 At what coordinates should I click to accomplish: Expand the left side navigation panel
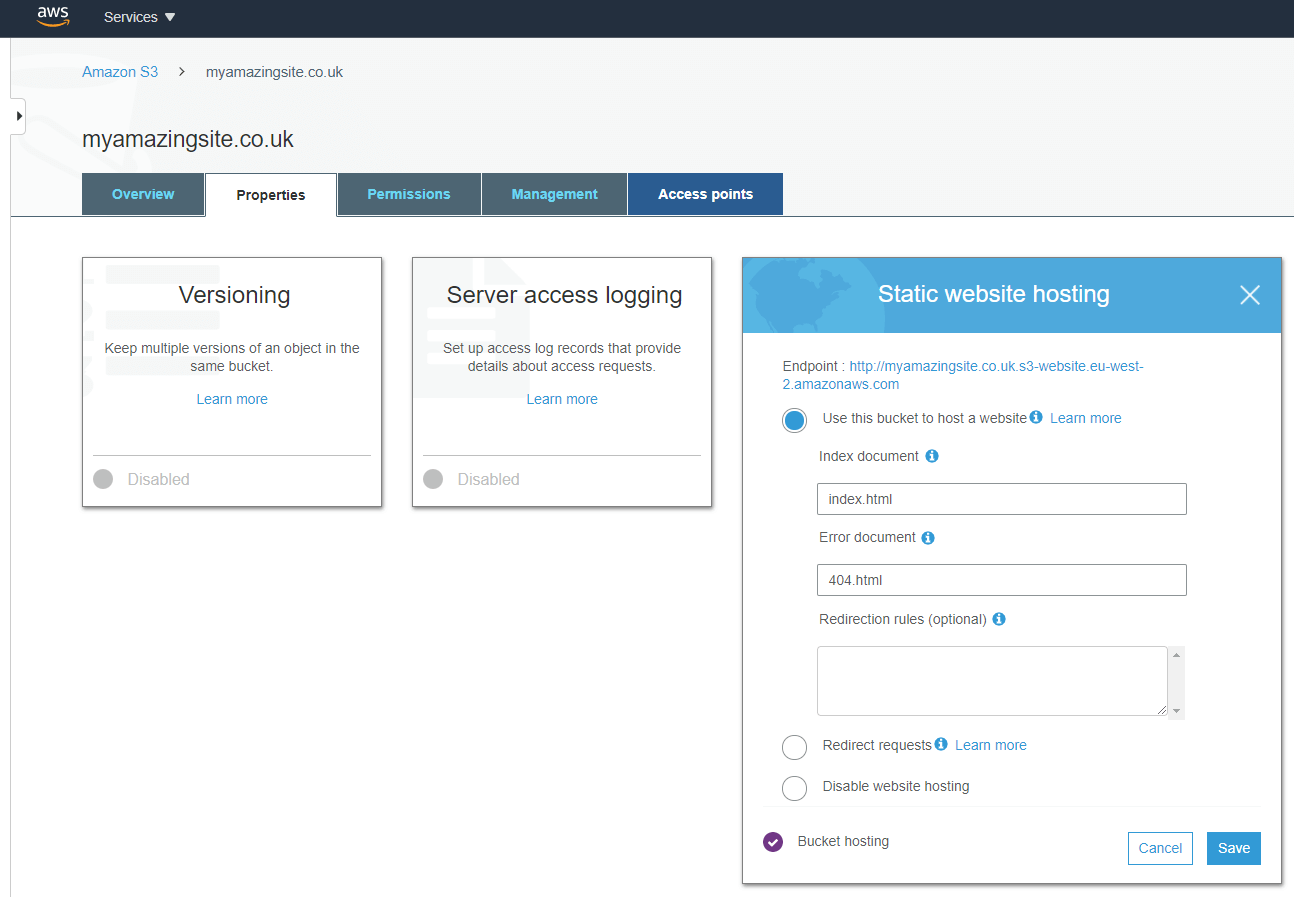(x=18, y=116)
